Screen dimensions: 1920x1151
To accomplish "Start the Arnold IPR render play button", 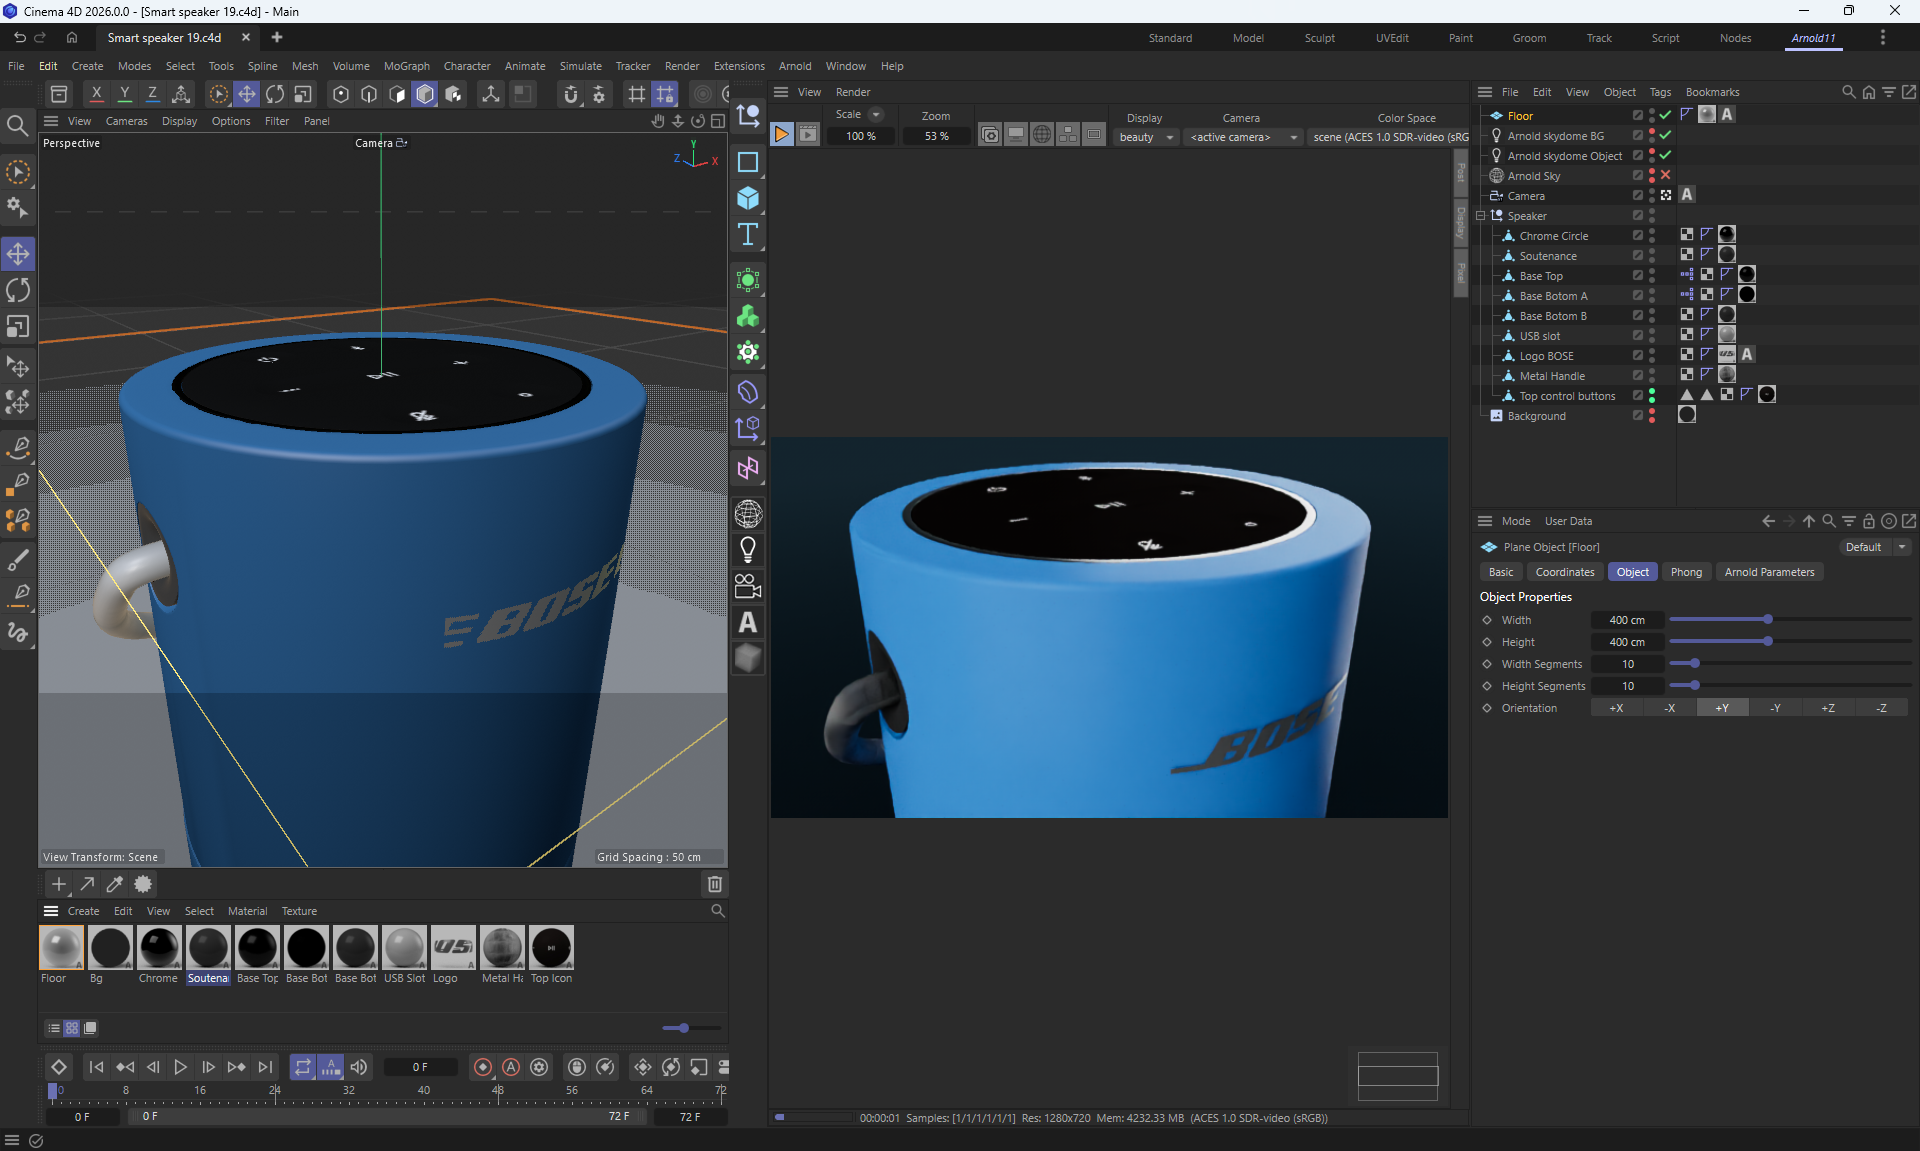I will tap(782, 135).
